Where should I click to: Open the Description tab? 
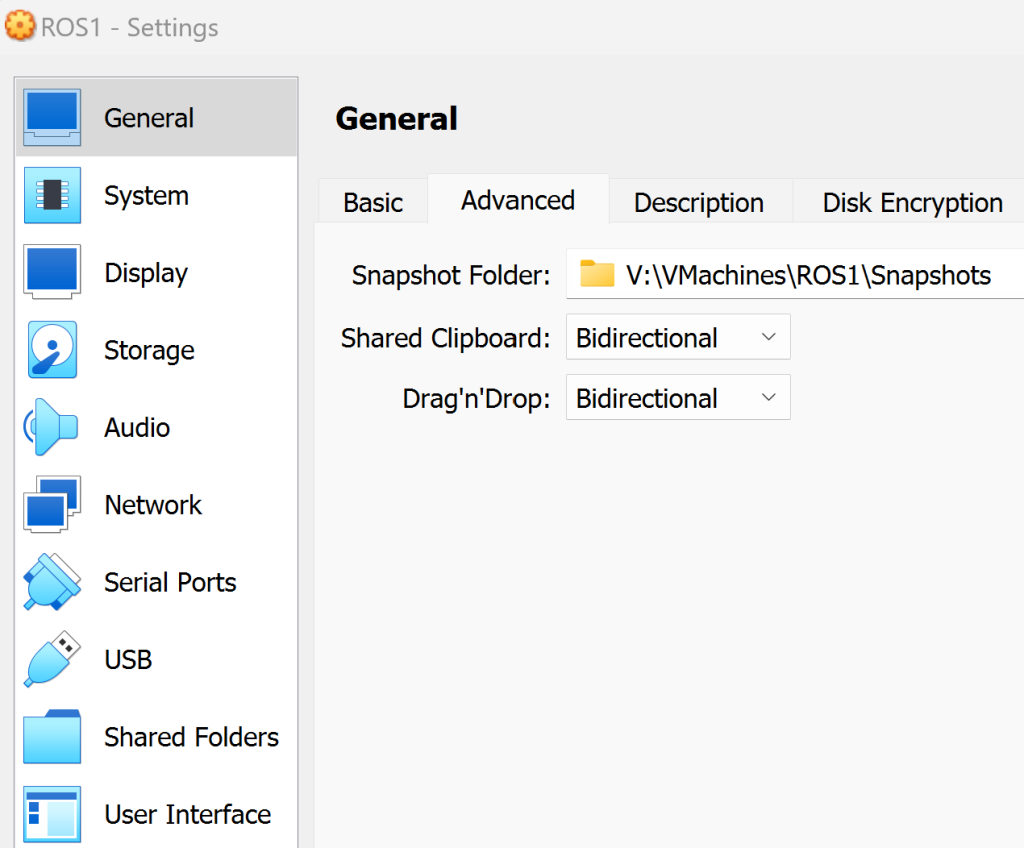pos(698,202)
